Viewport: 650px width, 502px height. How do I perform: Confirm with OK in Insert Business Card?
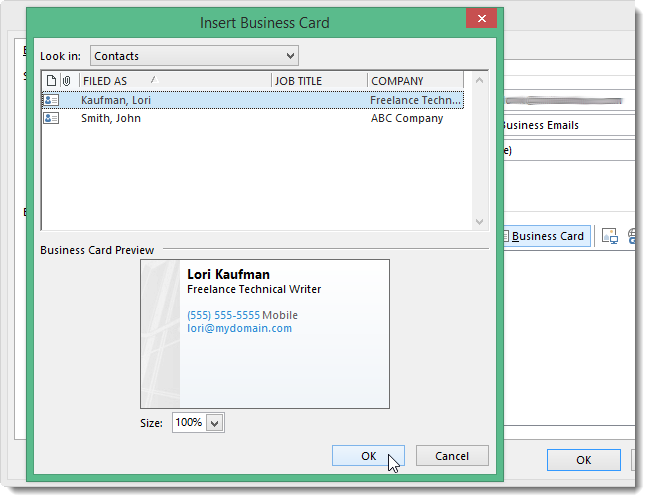click(368, 456)
